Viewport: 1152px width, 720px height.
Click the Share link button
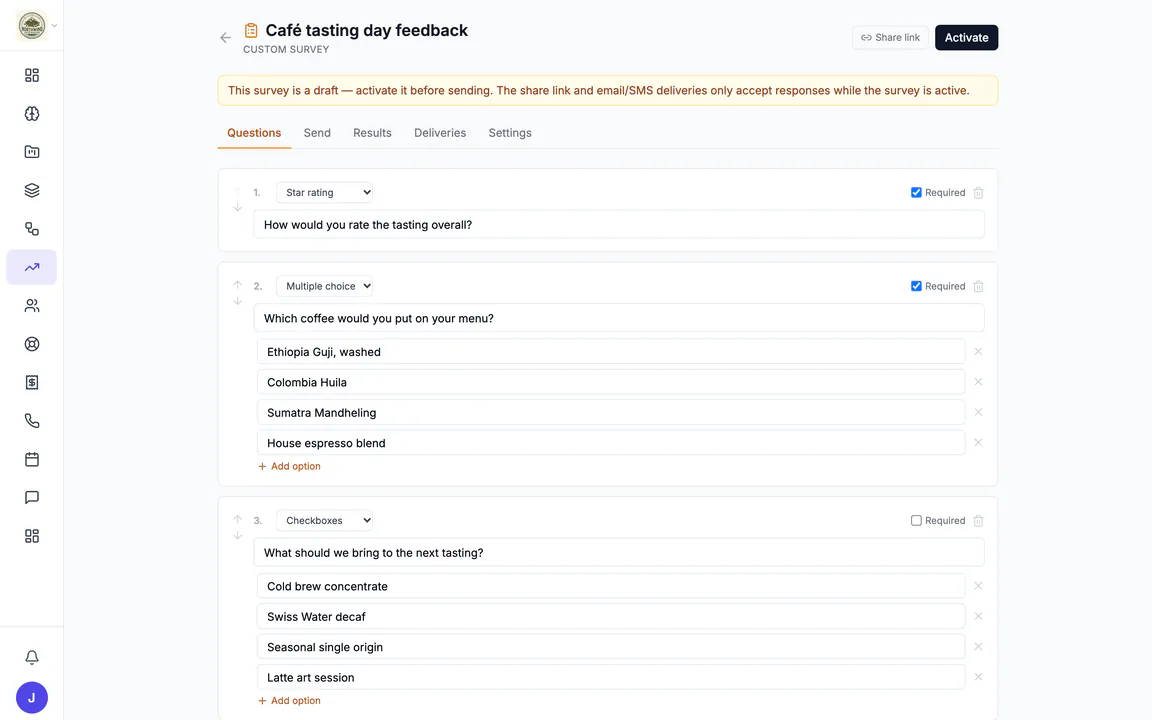[890, 37]
